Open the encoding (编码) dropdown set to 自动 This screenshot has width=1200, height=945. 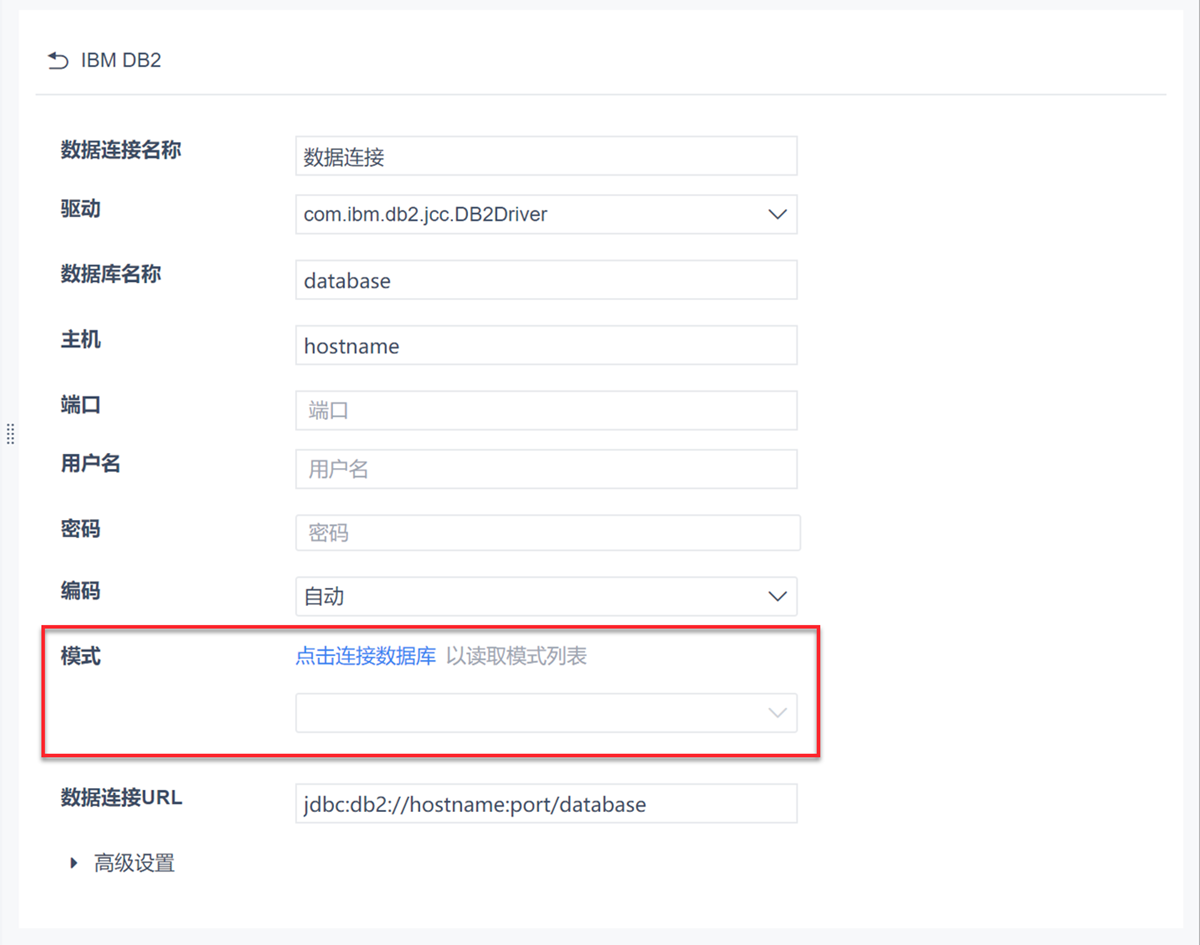(546, 596)
